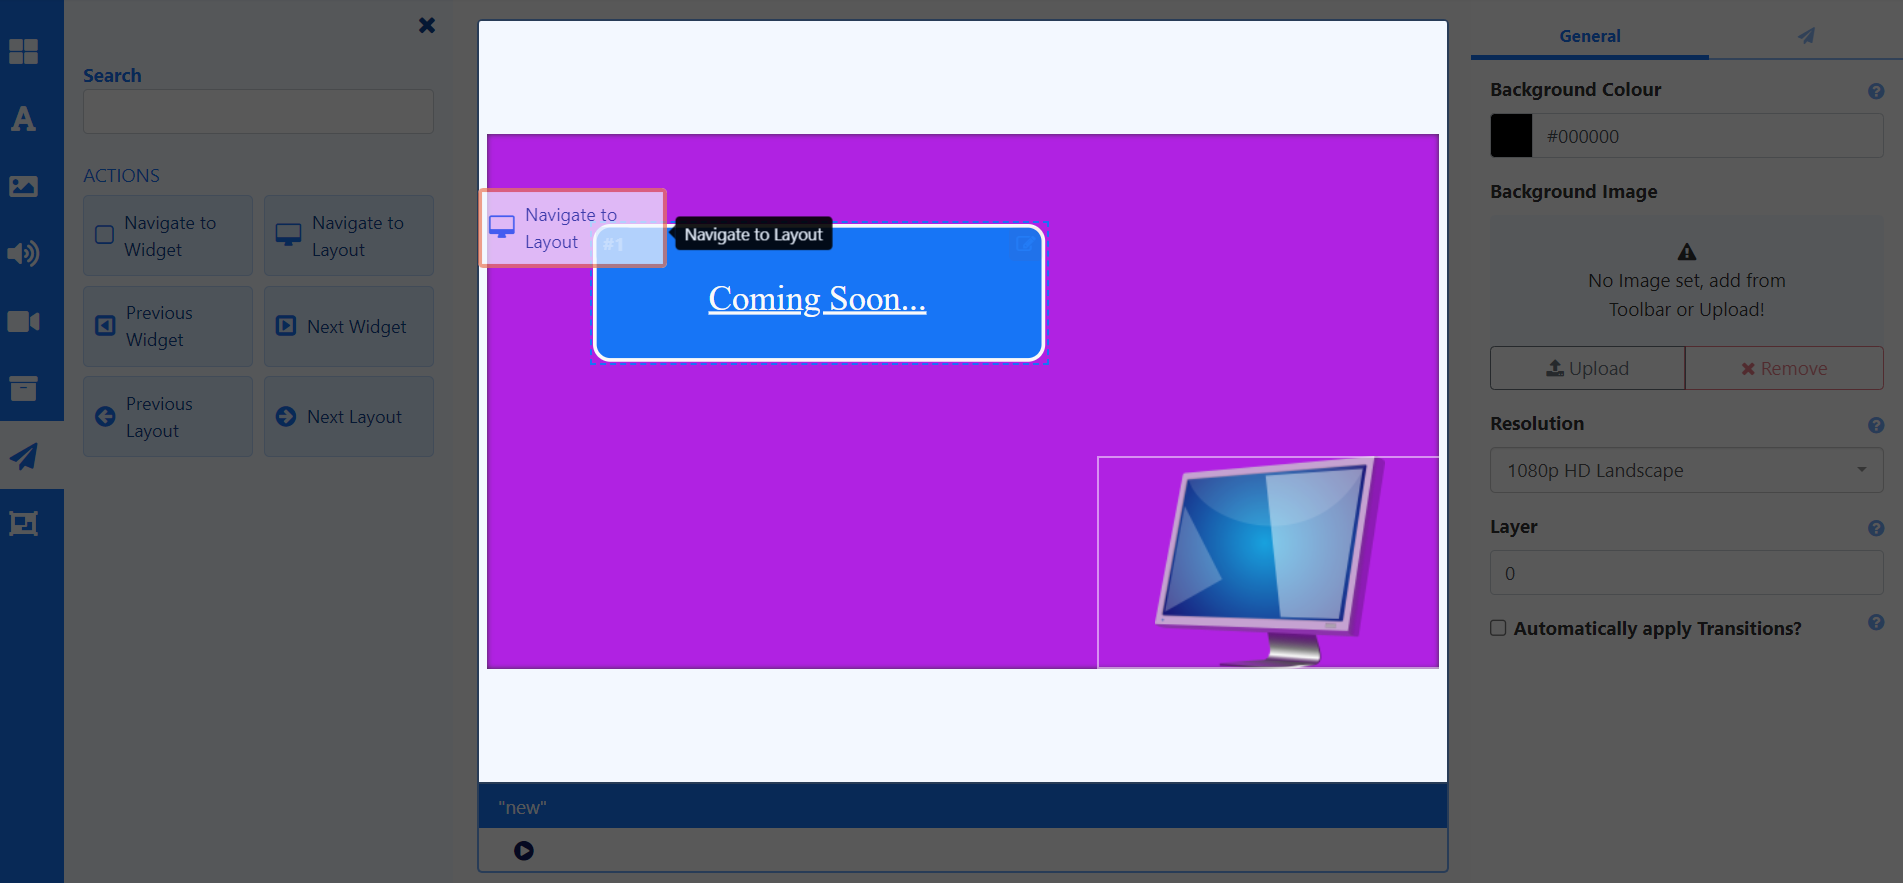Select the text tool icon in sidebar
This screenshot has width=1903, height=883.
(23, 119)
